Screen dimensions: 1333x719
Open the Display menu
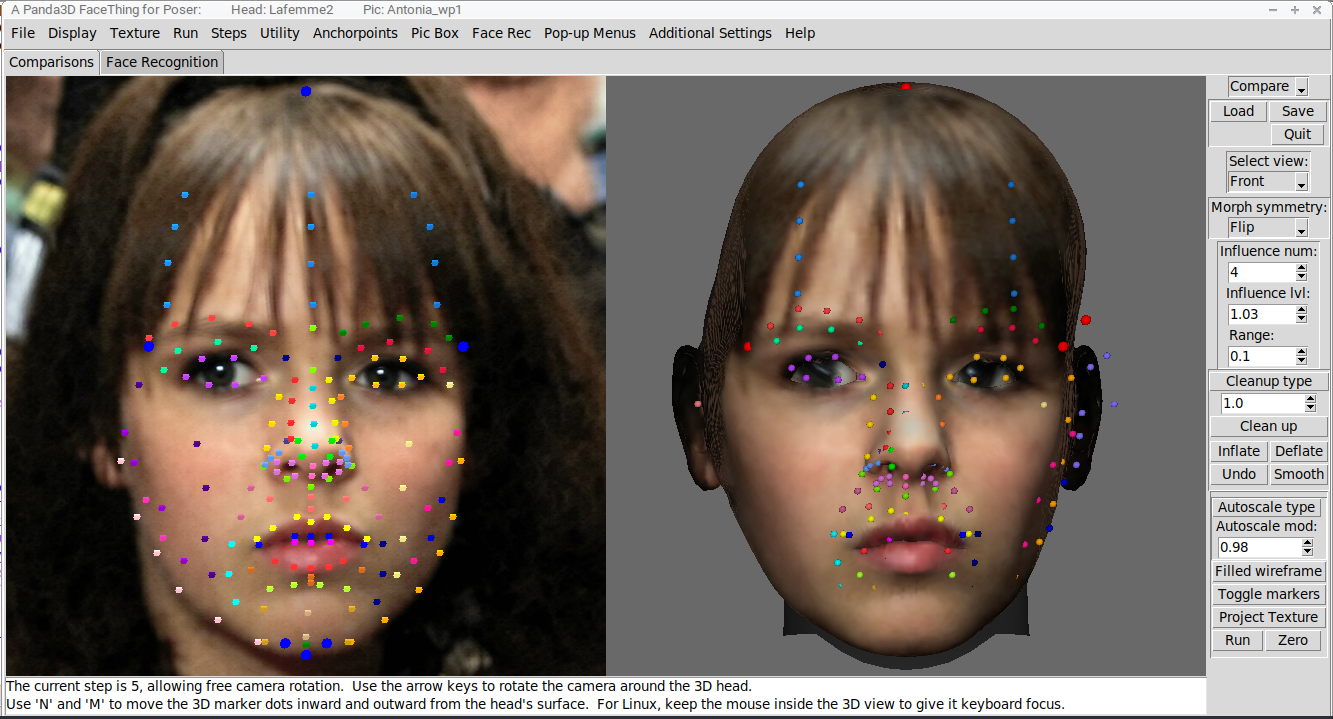[x=72, y=33]
